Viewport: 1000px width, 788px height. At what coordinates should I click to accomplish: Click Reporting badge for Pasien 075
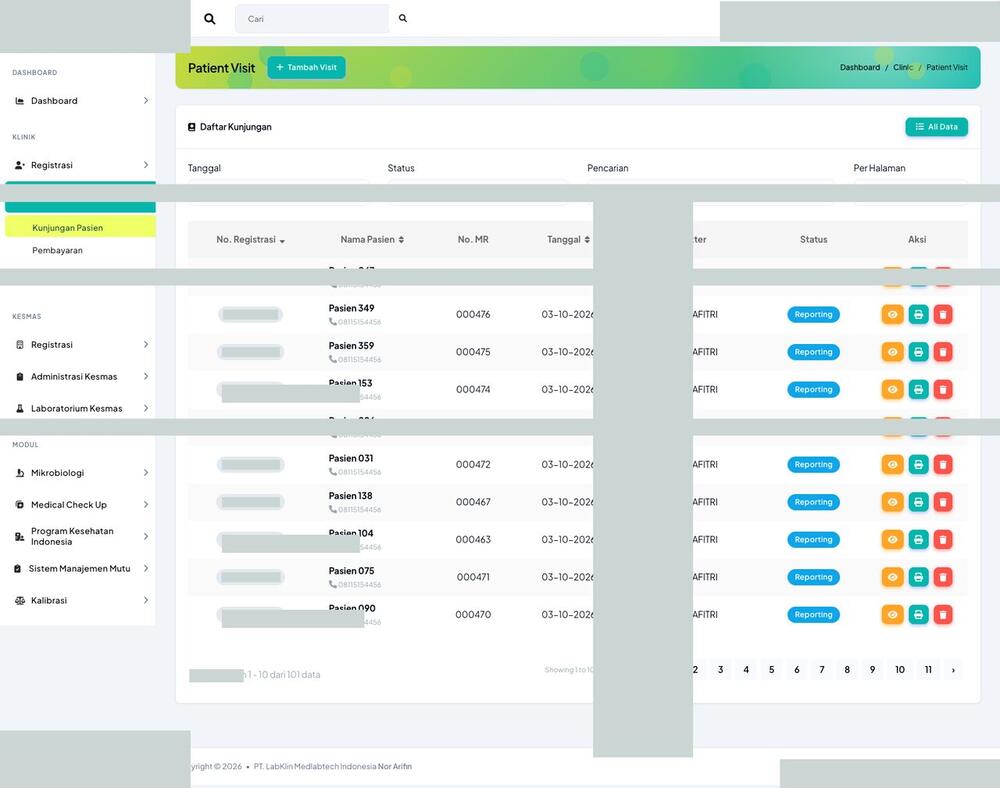pos(813,578)
